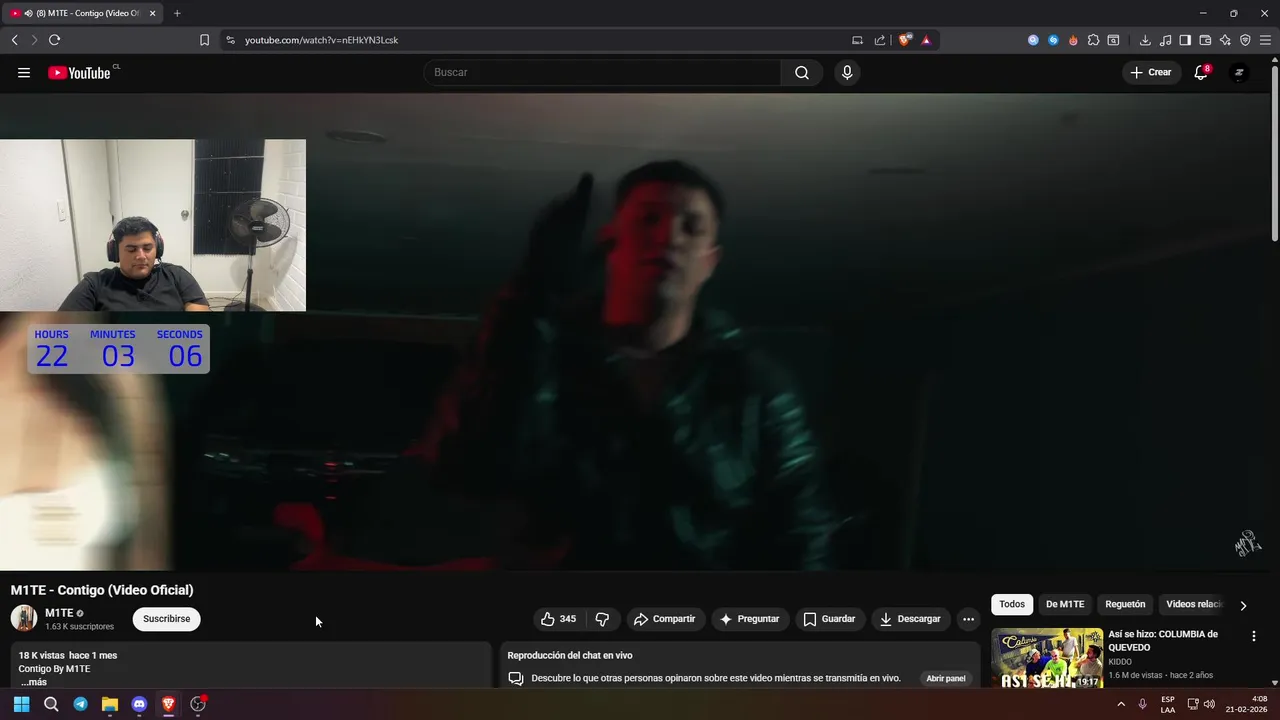Click the ESP LAA language indicator
This screenshot has width=1280, height=720.
[x=1168, y=704]
